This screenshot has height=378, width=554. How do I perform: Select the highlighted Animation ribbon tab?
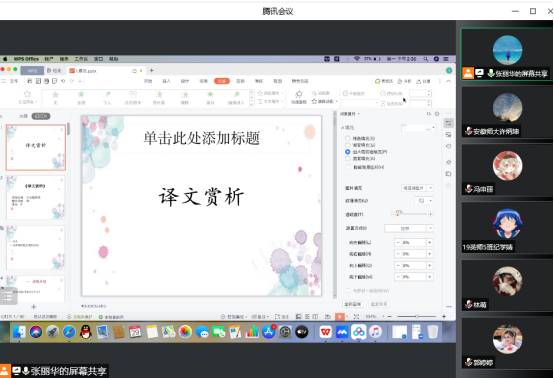pos(222,81)
